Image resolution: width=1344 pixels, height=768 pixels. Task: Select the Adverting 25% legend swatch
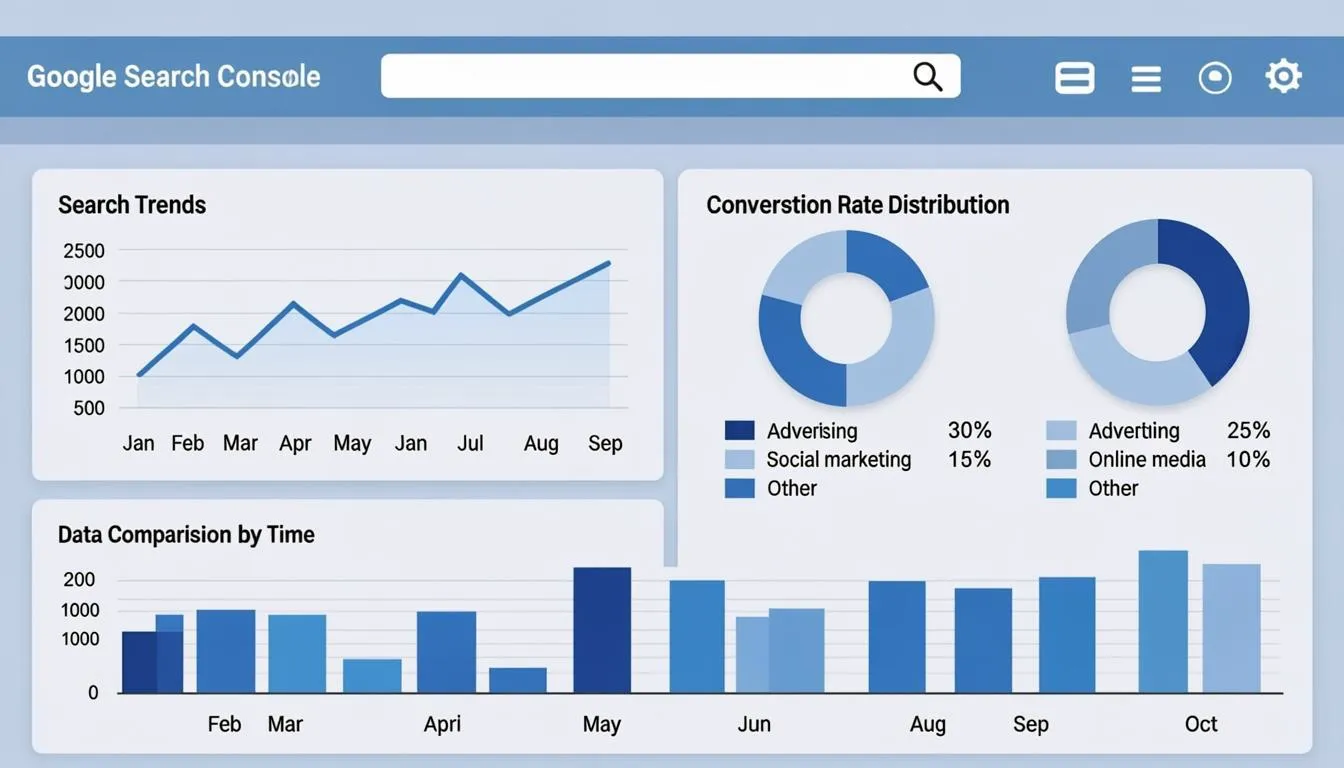click(x=1061, y=431)
